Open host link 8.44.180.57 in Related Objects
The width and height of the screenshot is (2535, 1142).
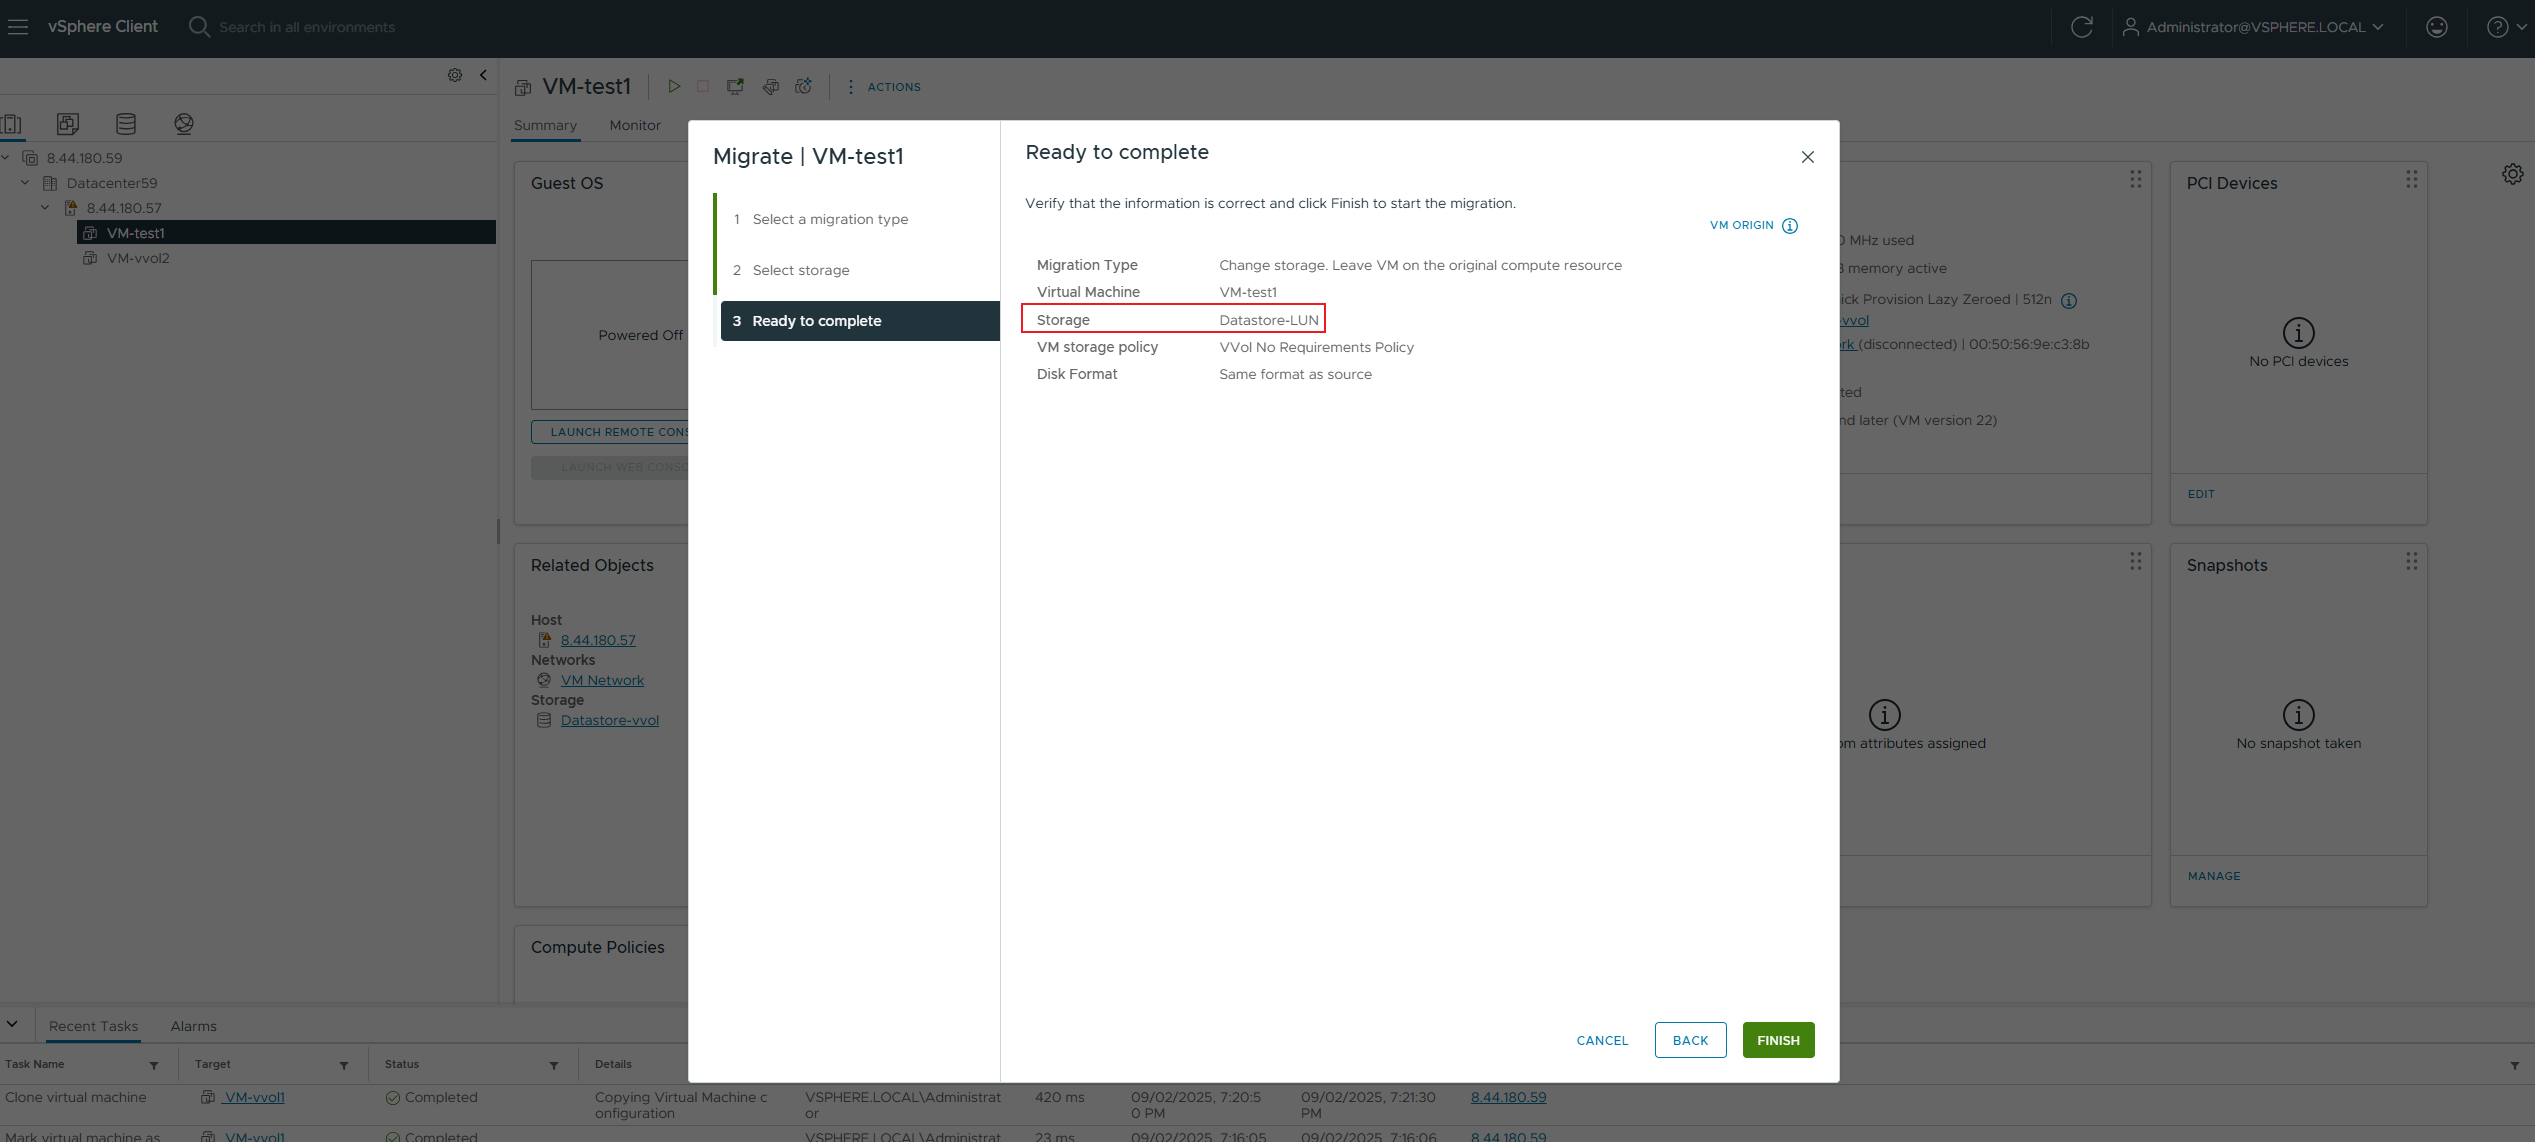coord(598,640)
